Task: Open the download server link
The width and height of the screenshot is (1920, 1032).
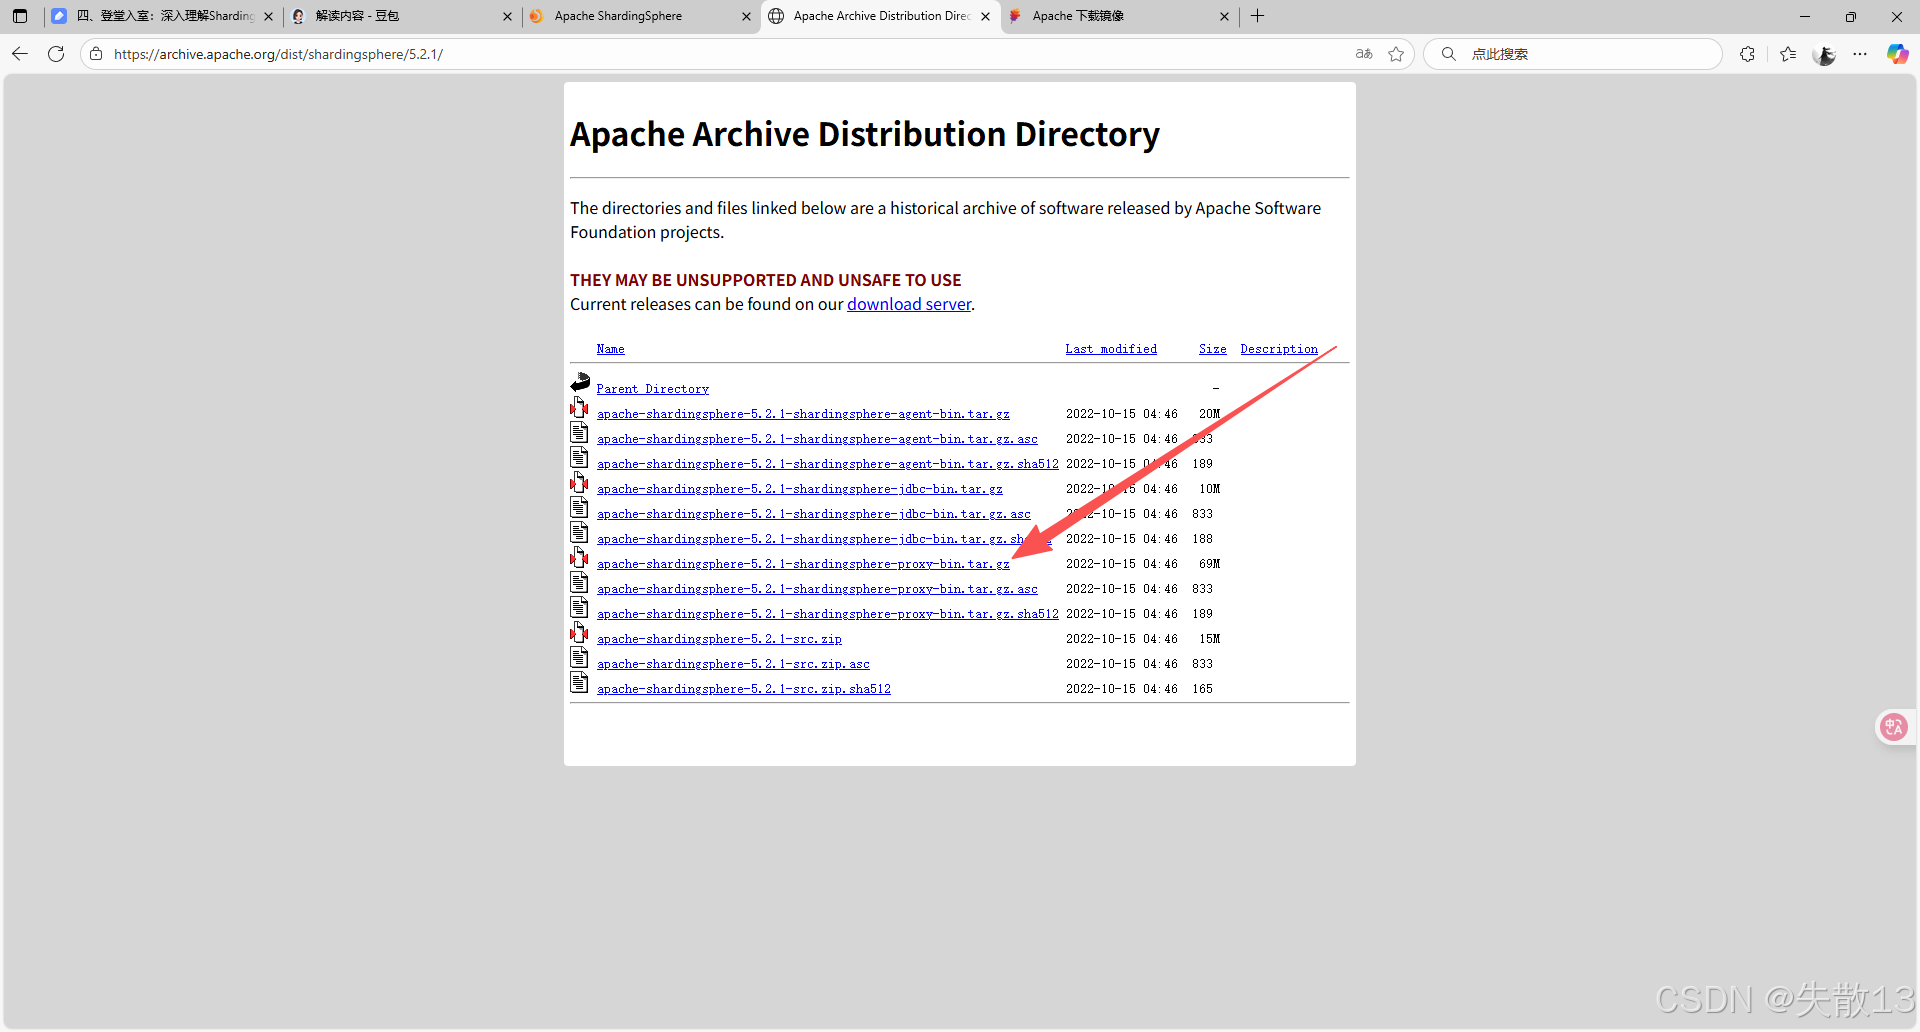Action: click(x=909, y=304)
